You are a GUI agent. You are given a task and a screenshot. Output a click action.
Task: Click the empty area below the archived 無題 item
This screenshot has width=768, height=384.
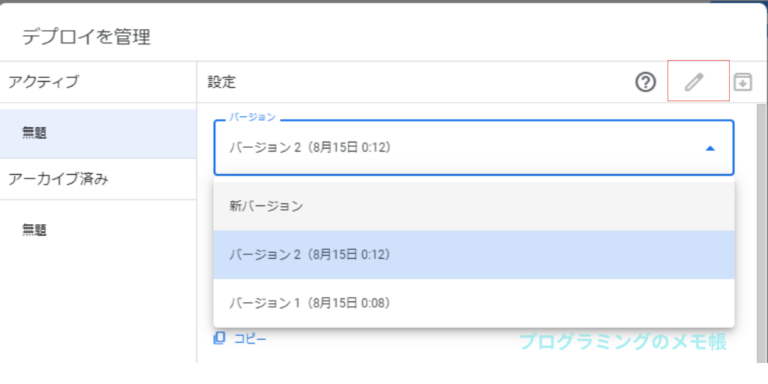pyautogui.click(x=98, y=309)
